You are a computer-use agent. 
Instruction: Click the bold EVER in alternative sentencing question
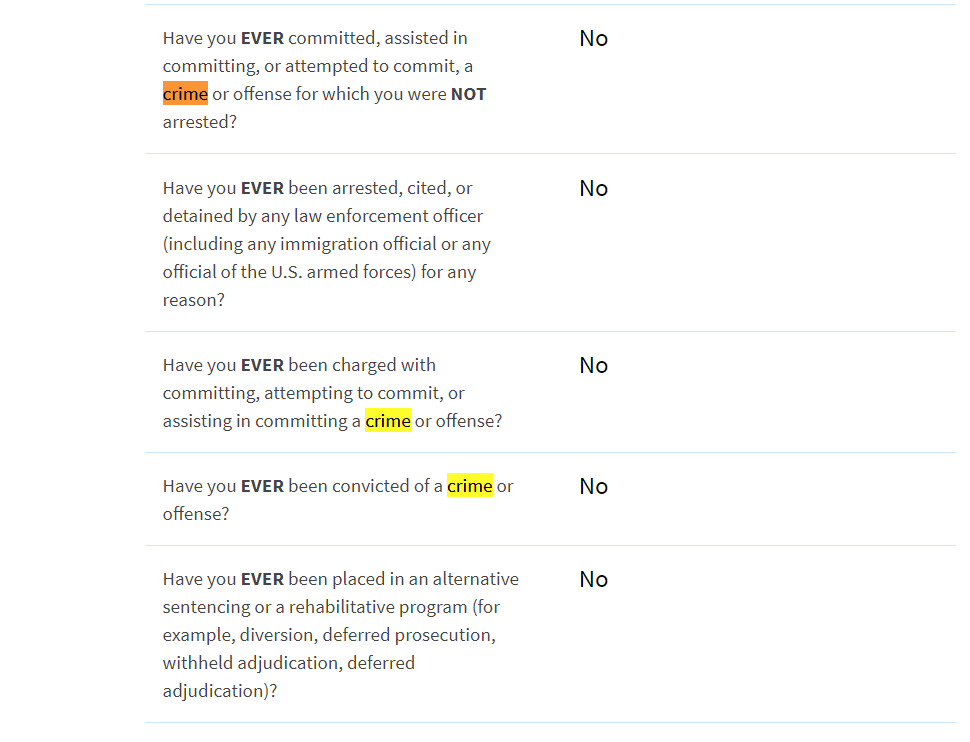pyautogui.click(x=262, y=579)
